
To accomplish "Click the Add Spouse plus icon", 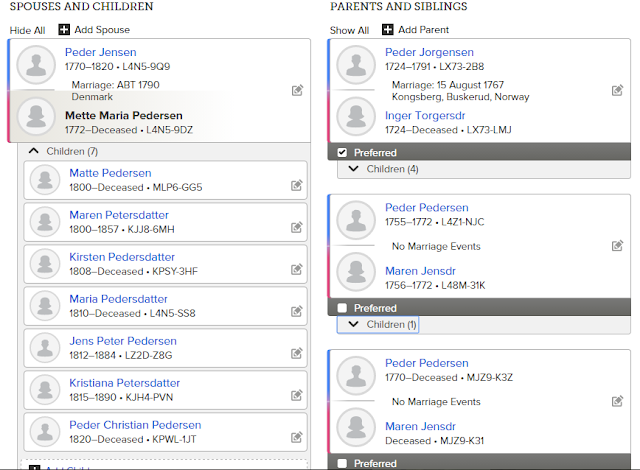I will pos(64,30).
